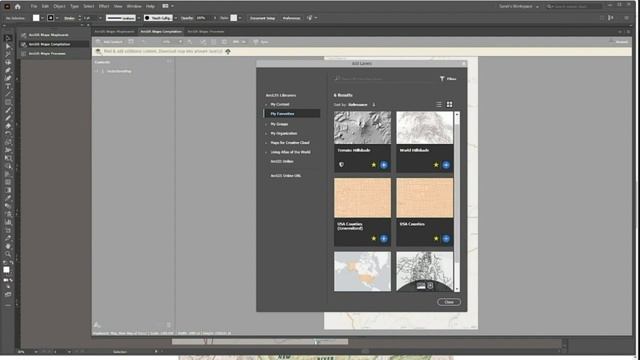The height and width of the screenshot is (360, 640).
Task: Click the Document Setup button
Action: pos(262,18)
